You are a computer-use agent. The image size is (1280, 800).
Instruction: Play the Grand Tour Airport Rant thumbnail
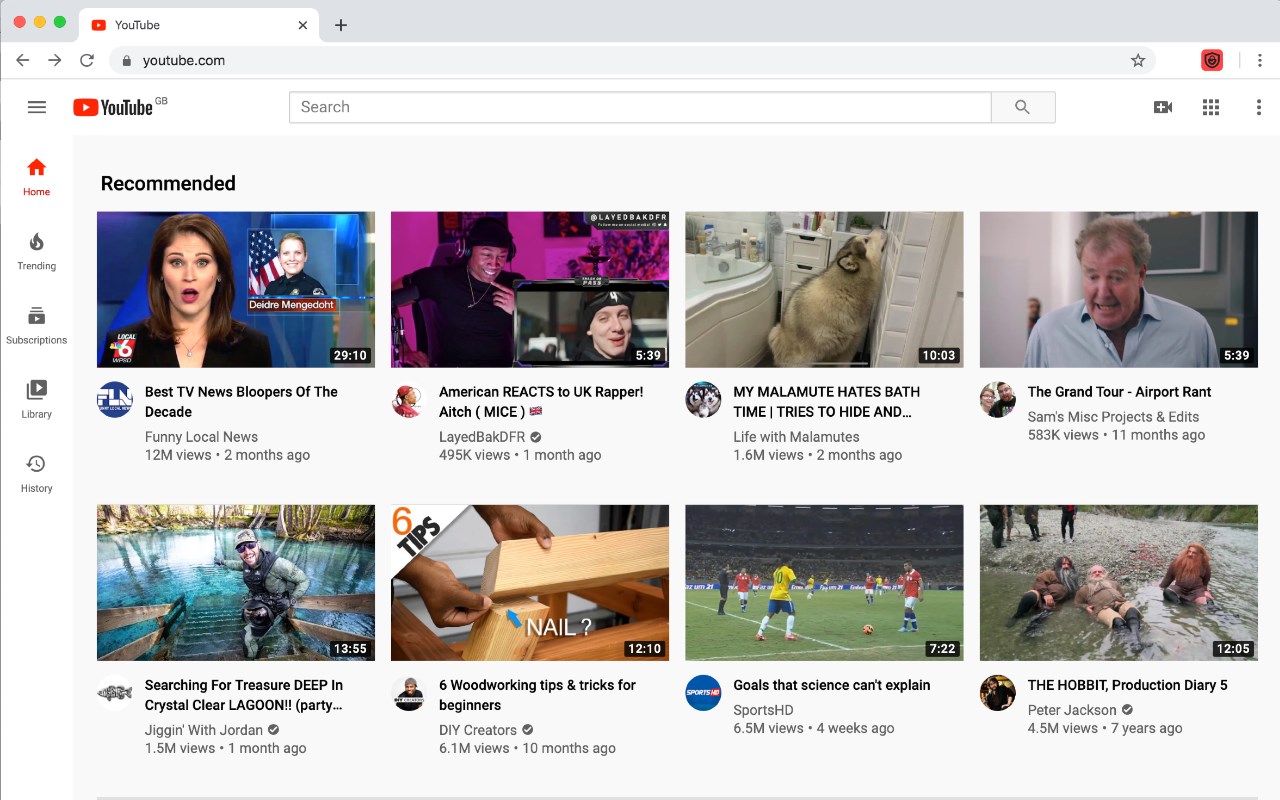(x=1119, y=290)
